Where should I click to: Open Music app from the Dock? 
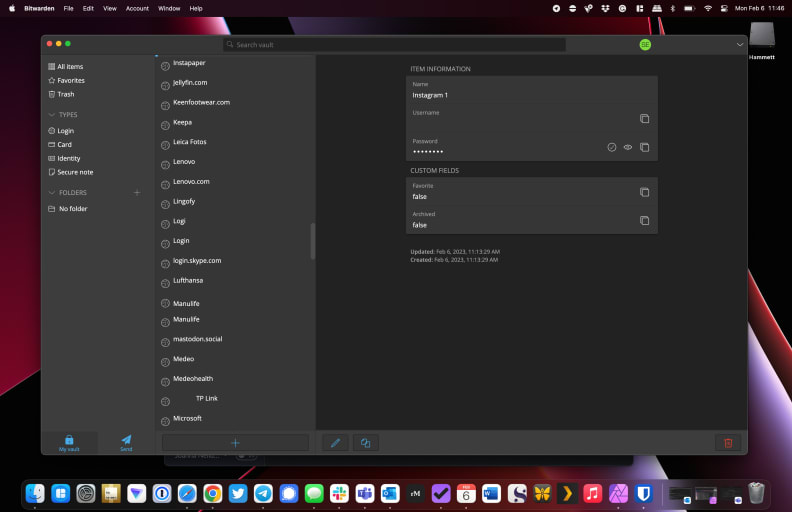(x=592, y=493)
